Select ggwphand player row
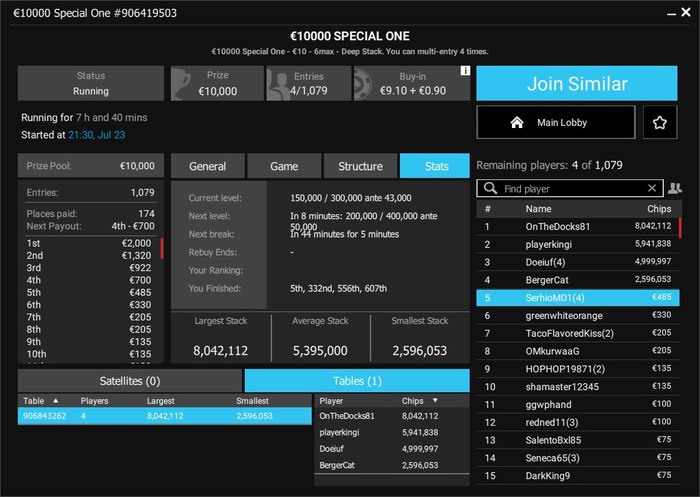Viewport: 700px width, 497px height. pos(578,405)
